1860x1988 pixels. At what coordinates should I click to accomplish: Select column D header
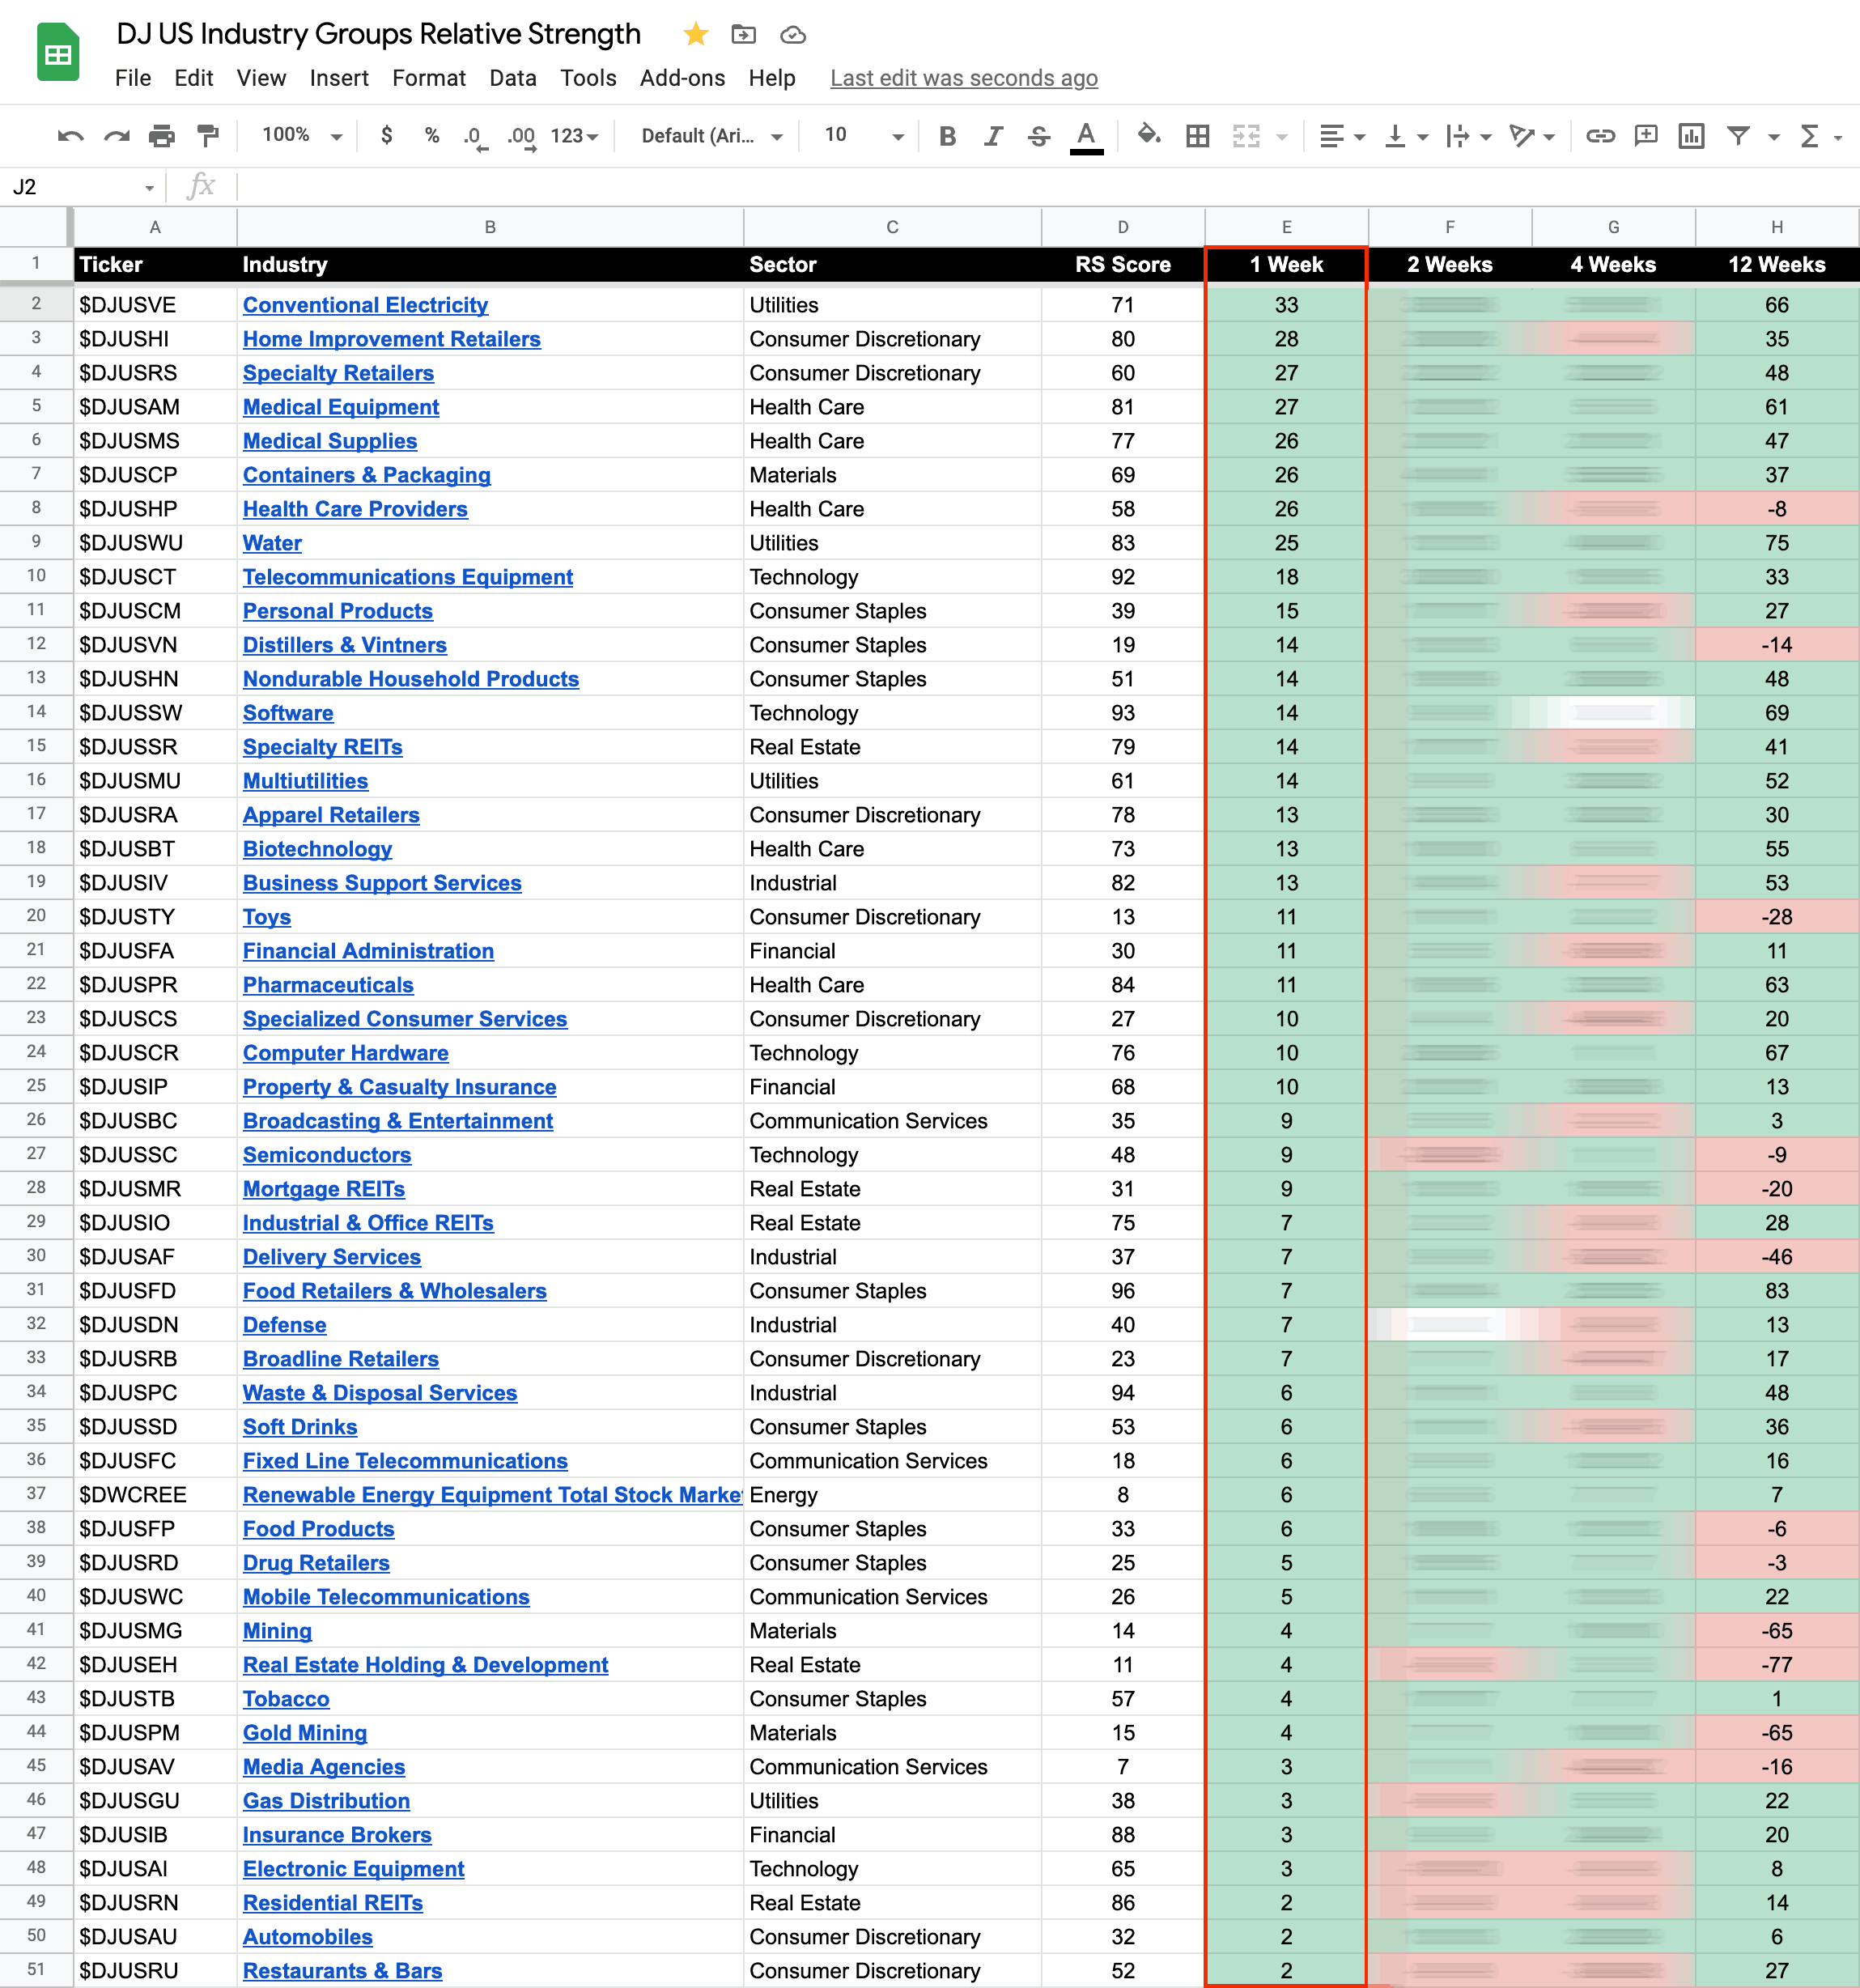click(x=1123, y=227)
